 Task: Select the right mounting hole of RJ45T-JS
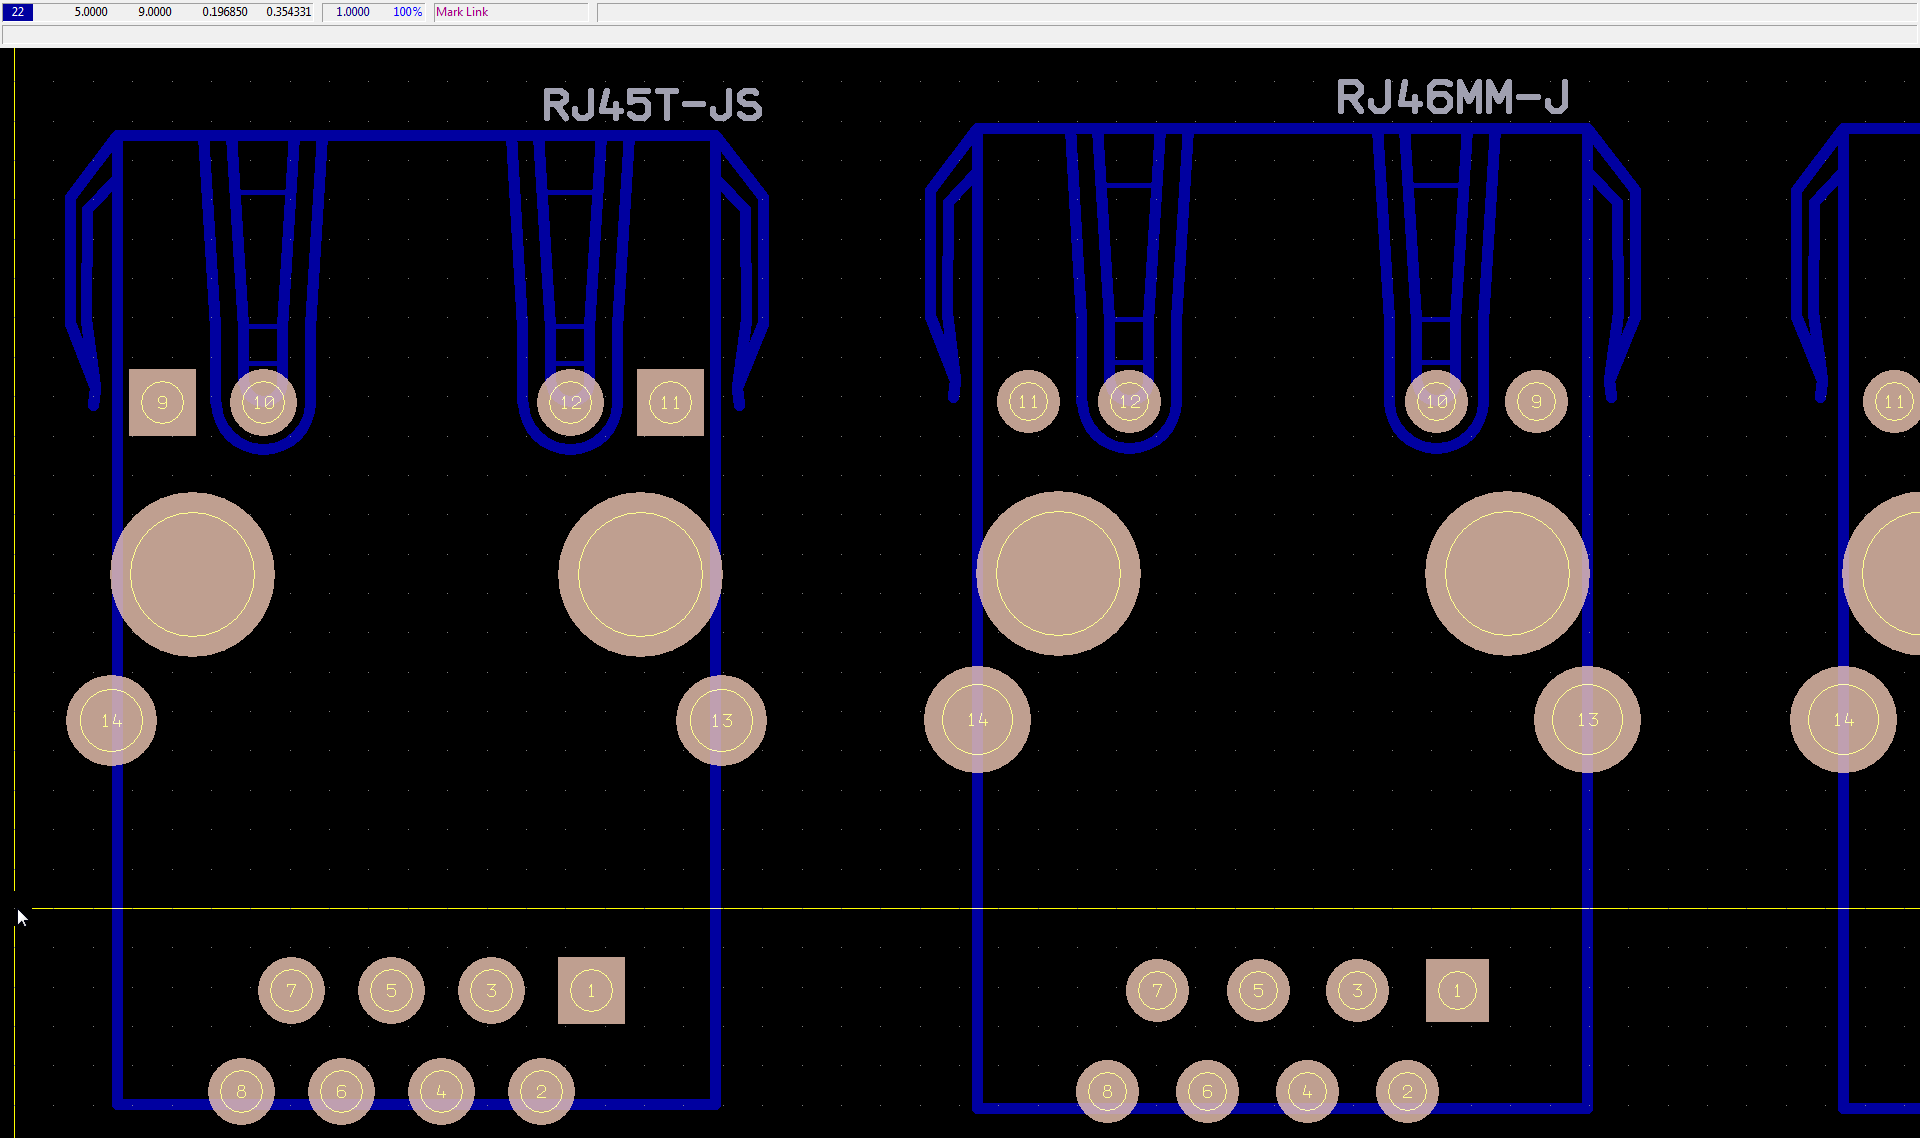tap(640, 574)
